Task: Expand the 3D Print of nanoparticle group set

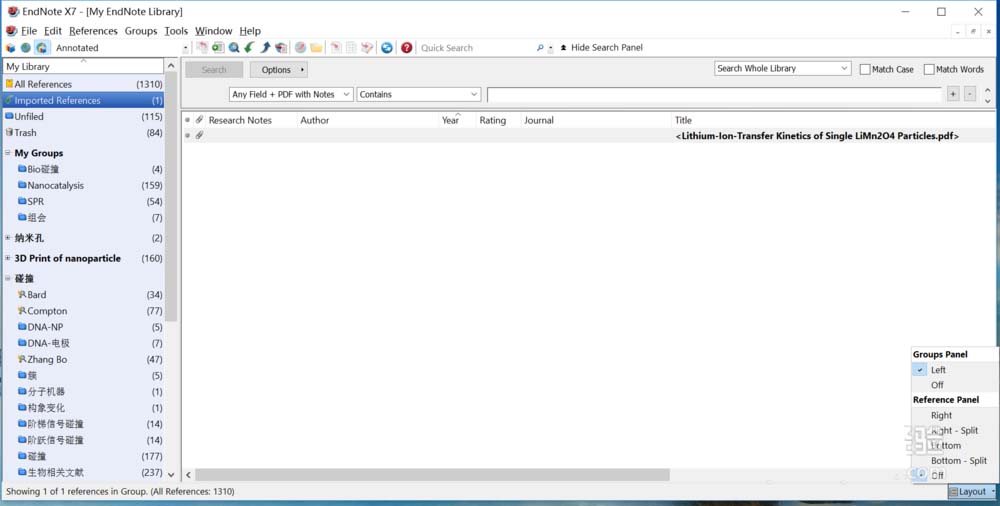Action: 8,258
